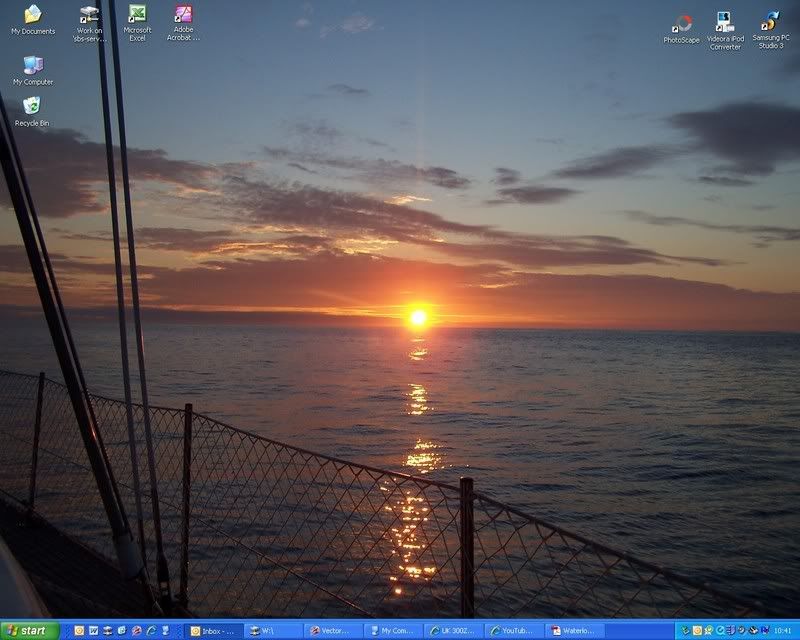The width and height of the screenshot is (800, 640).
Task: Click the clock showing 10:41
Action: click(783, 630)
